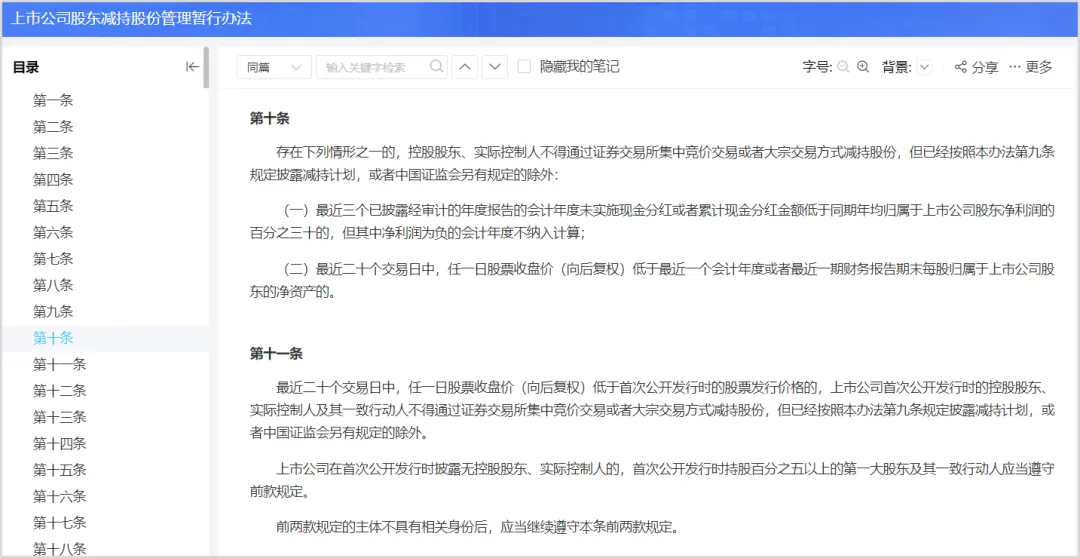Jump to 第十三条 in the contents
This screenshot has height=558, width=1080.
click(60, 417)
